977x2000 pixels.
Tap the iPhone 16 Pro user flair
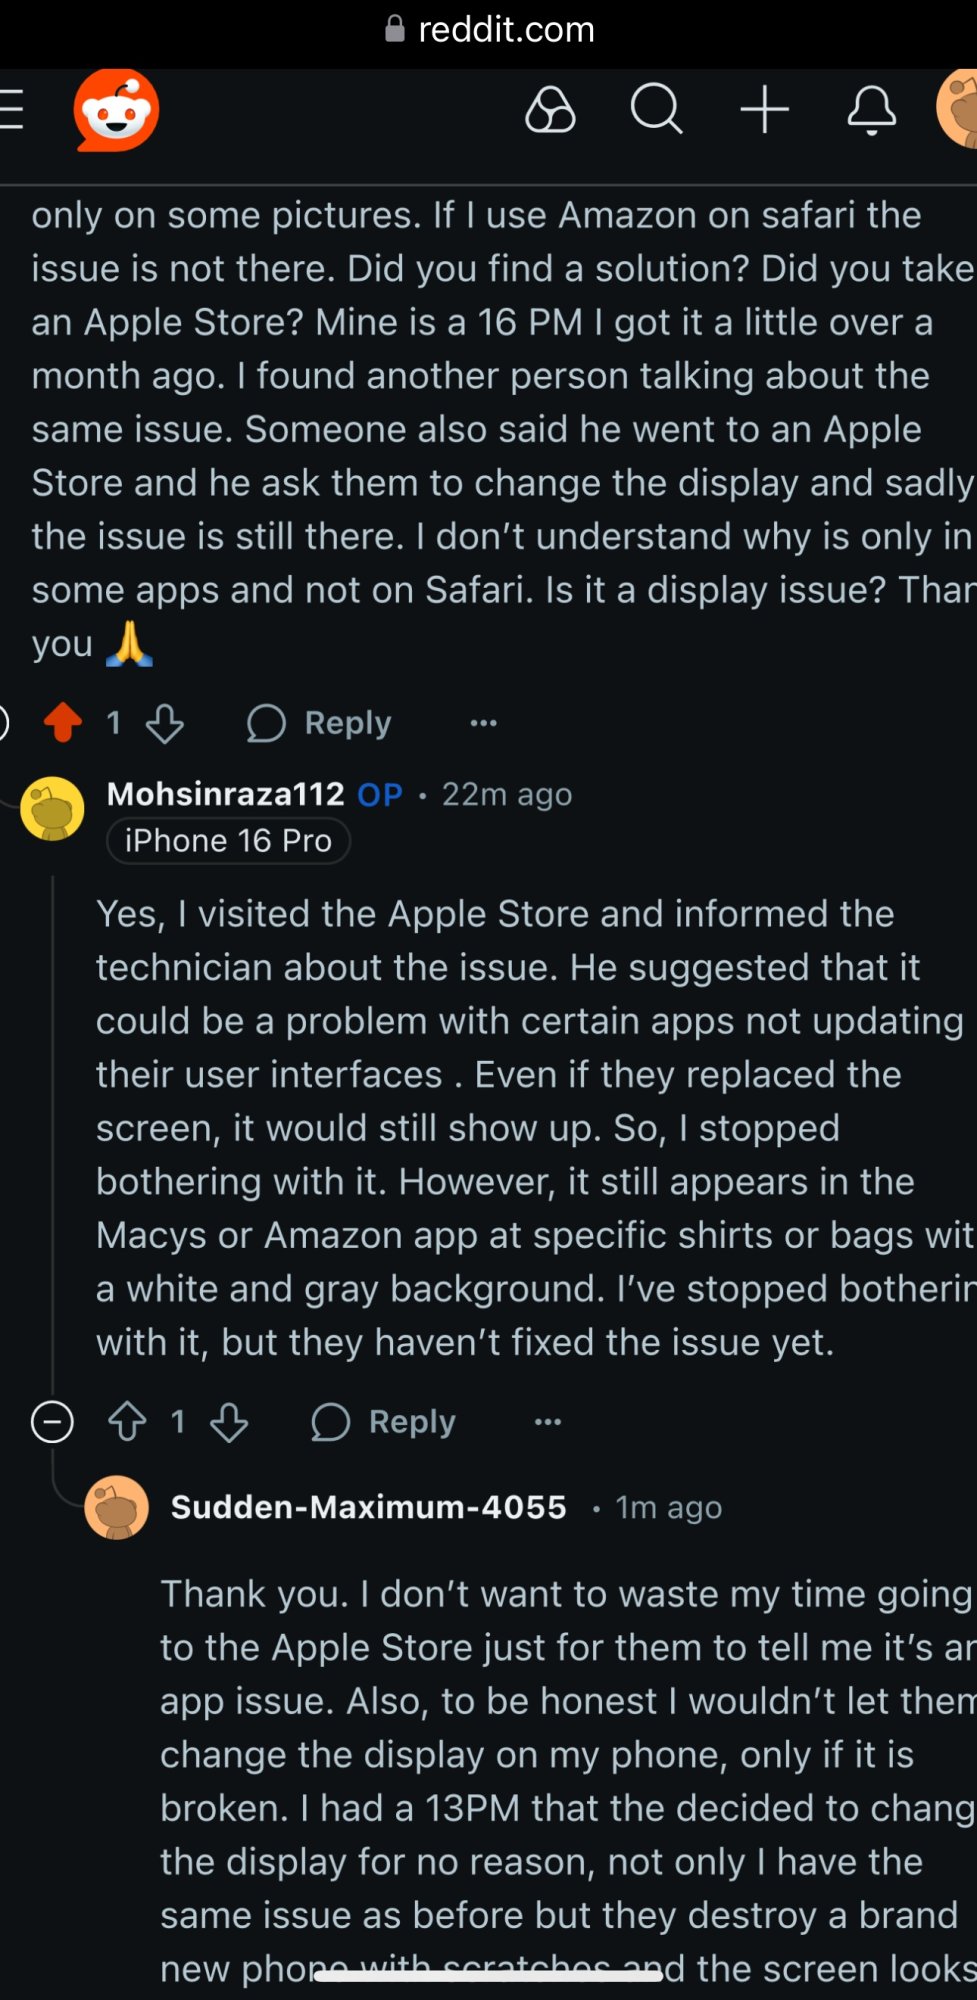click(228, 841)
